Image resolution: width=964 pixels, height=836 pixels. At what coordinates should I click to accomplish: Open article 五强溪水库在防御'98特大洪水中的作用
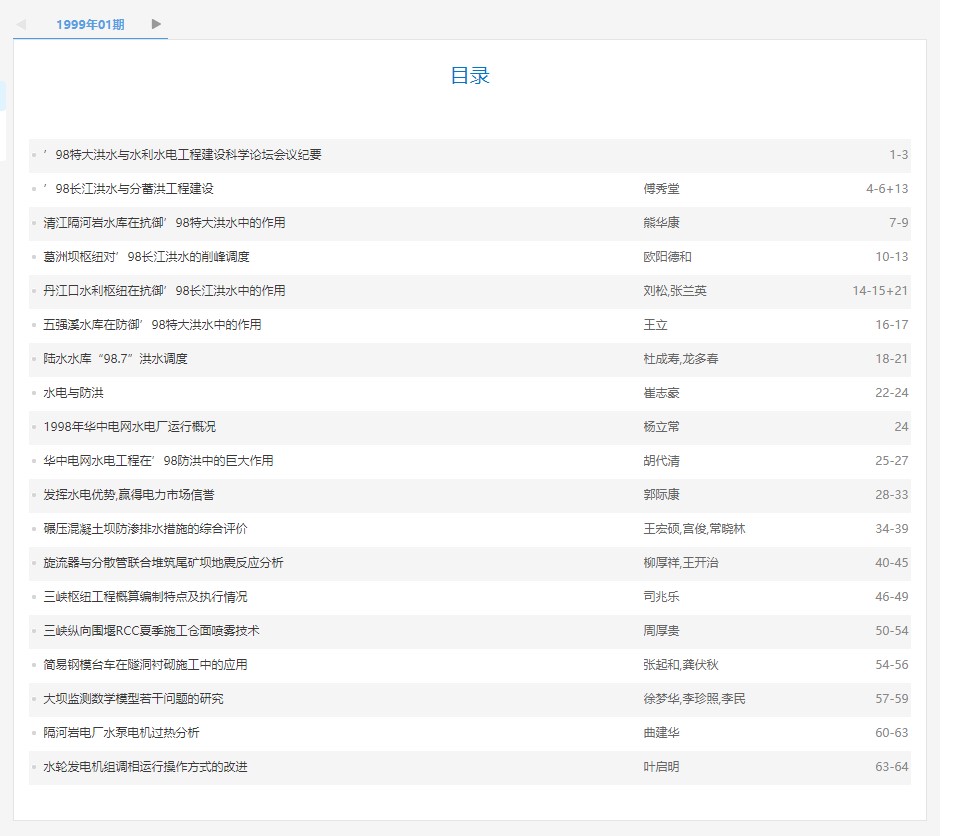pyautogui.click(x=152, y=325)
